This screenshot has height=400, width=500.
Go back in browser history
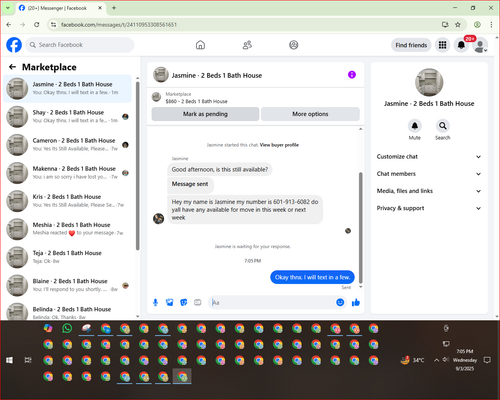(9, 25)
